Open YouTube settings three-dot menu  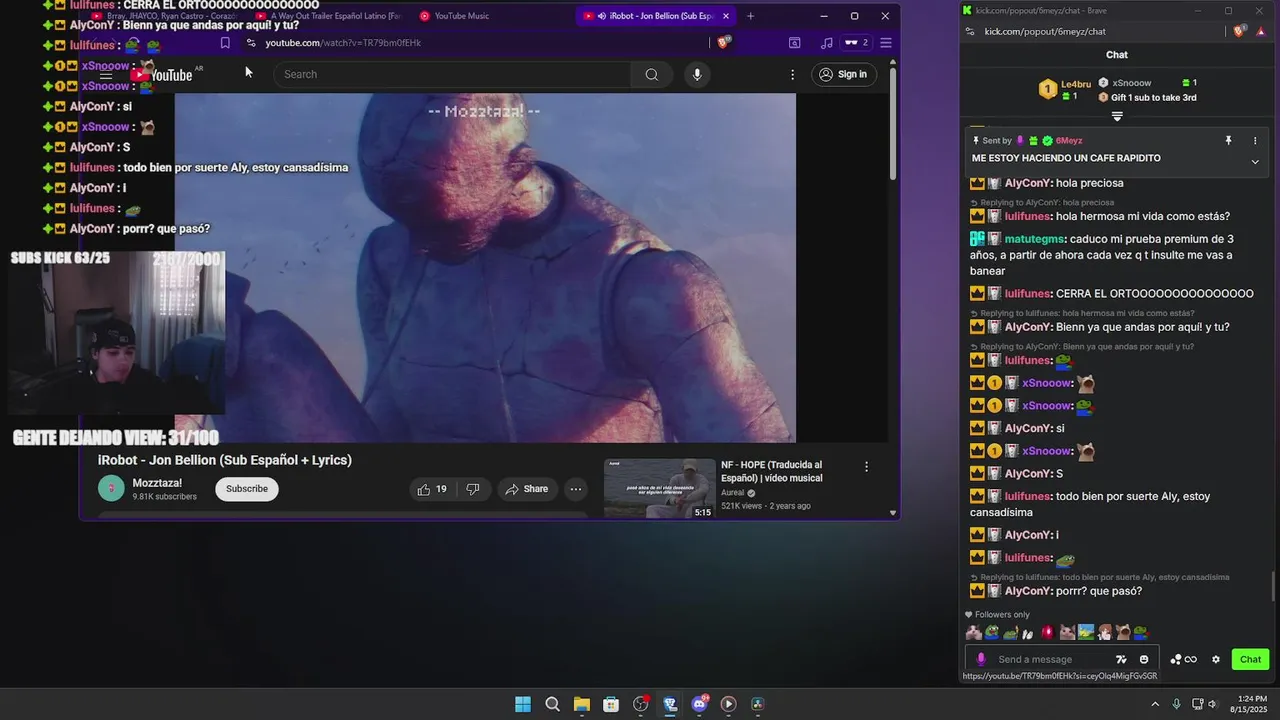[x=793, y=74]
